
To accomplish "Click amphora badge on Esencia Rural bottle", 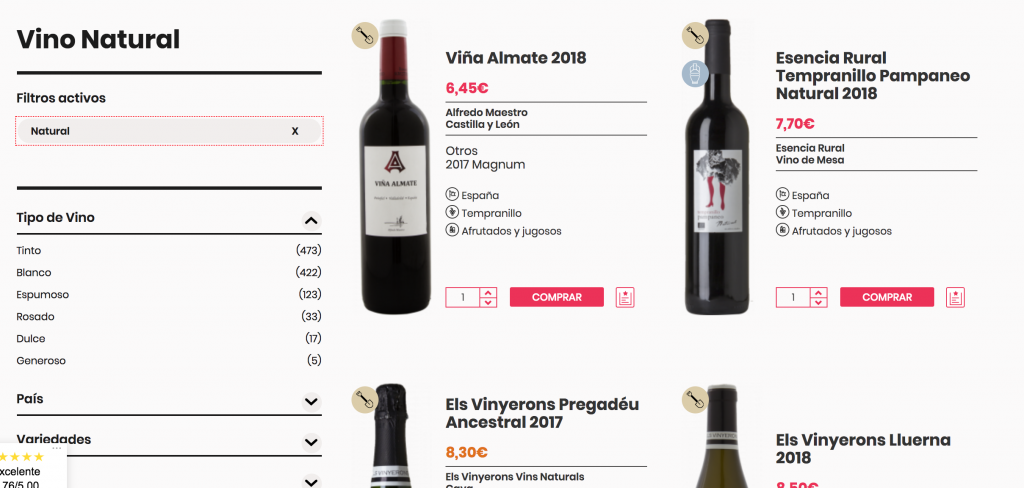I will point(696,73).
